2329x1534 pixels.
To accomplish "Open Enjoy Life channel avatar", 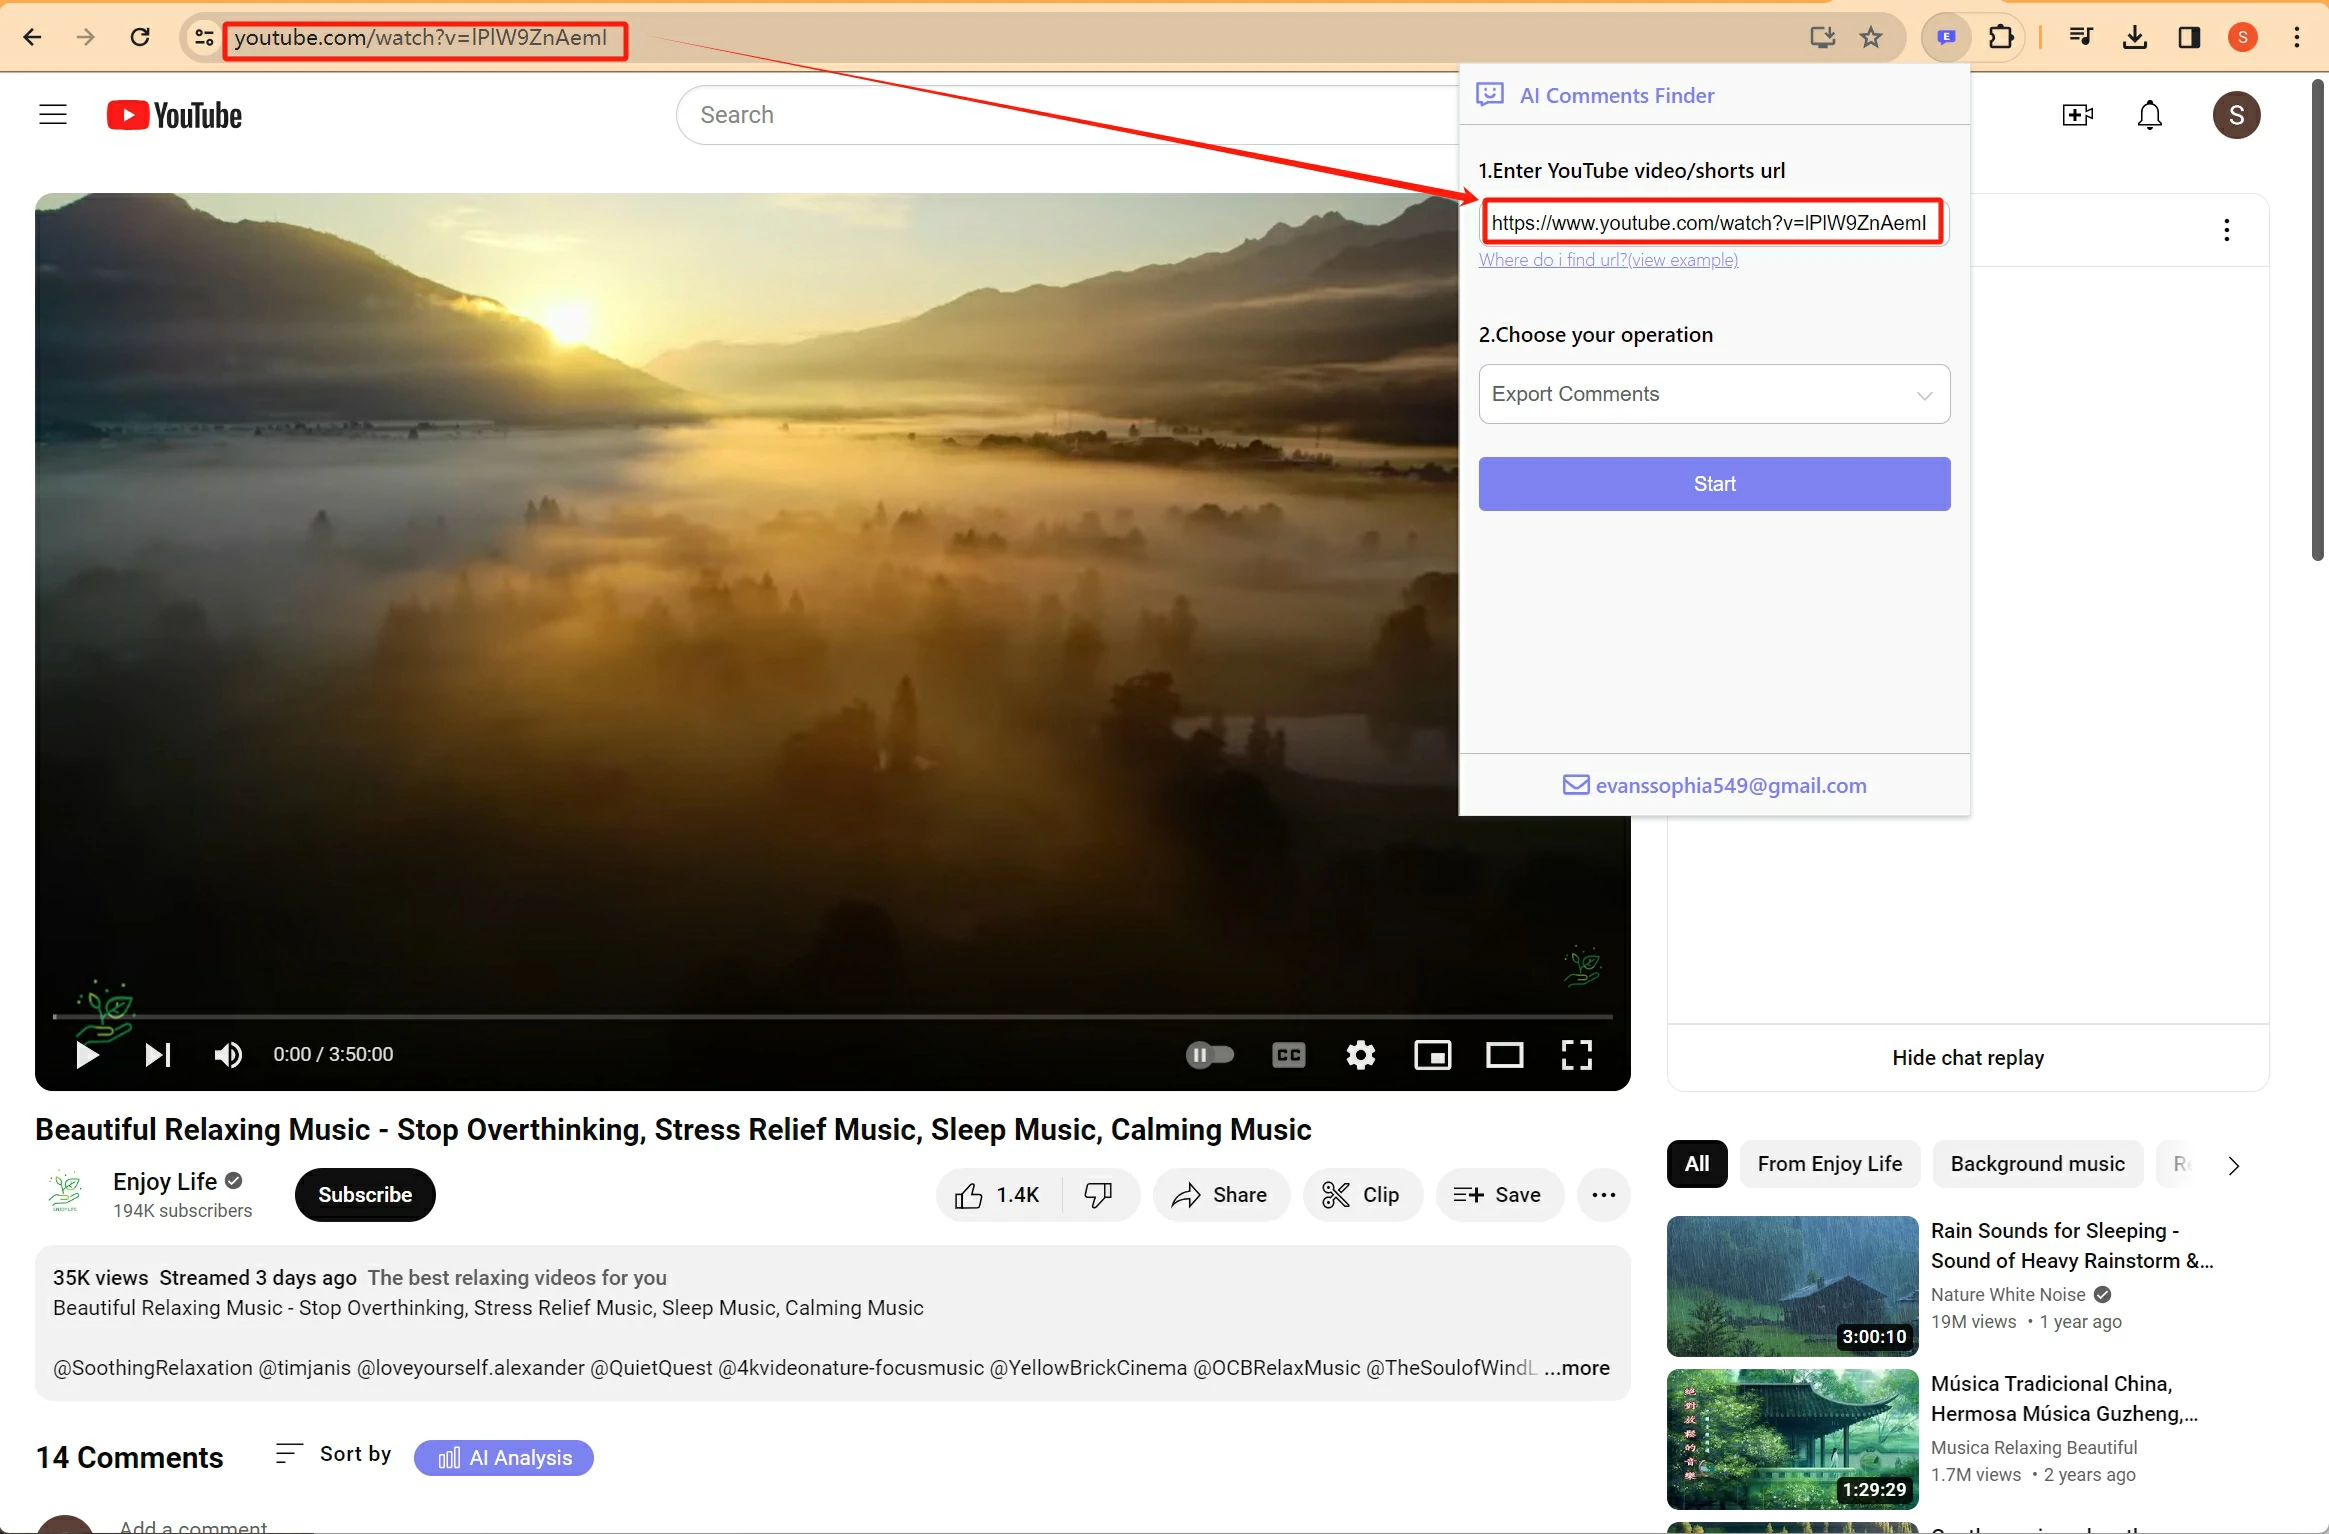I will tap(65, 1192).
